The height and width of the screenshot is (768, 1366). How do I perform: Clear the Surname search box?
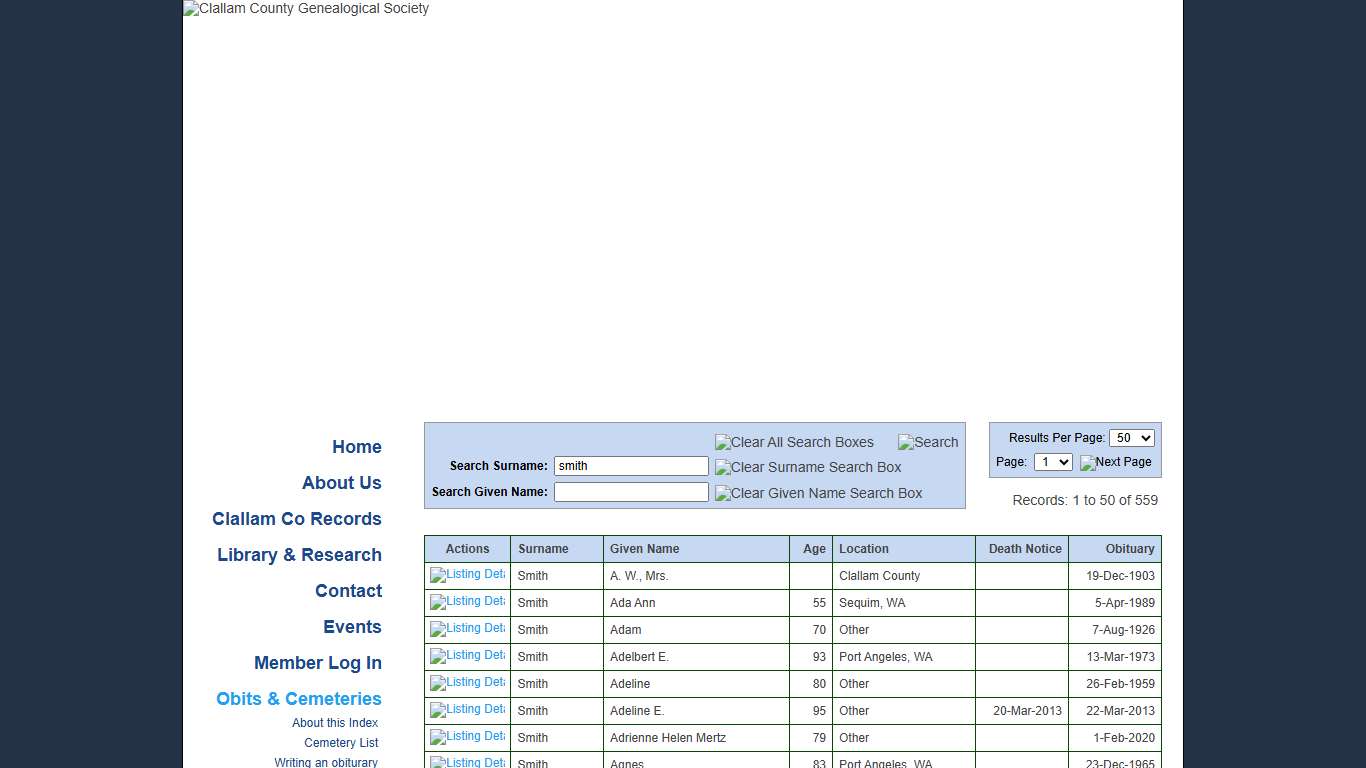(x=808, y=467)
